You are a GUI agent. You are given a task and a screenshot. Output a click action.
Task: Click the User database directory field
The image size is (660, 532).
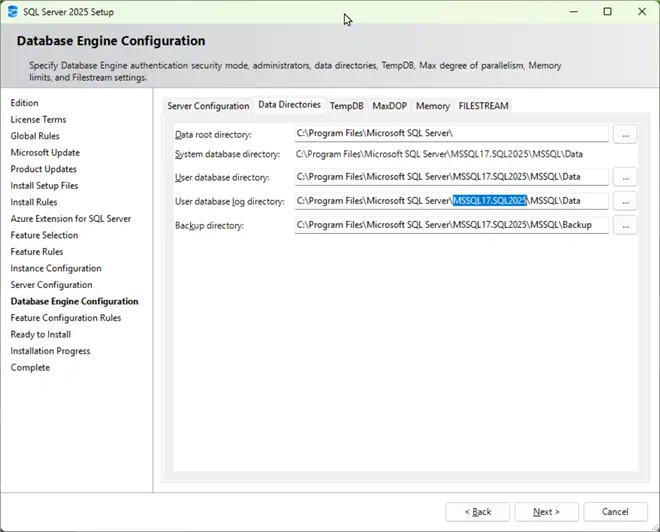(451, 177)
